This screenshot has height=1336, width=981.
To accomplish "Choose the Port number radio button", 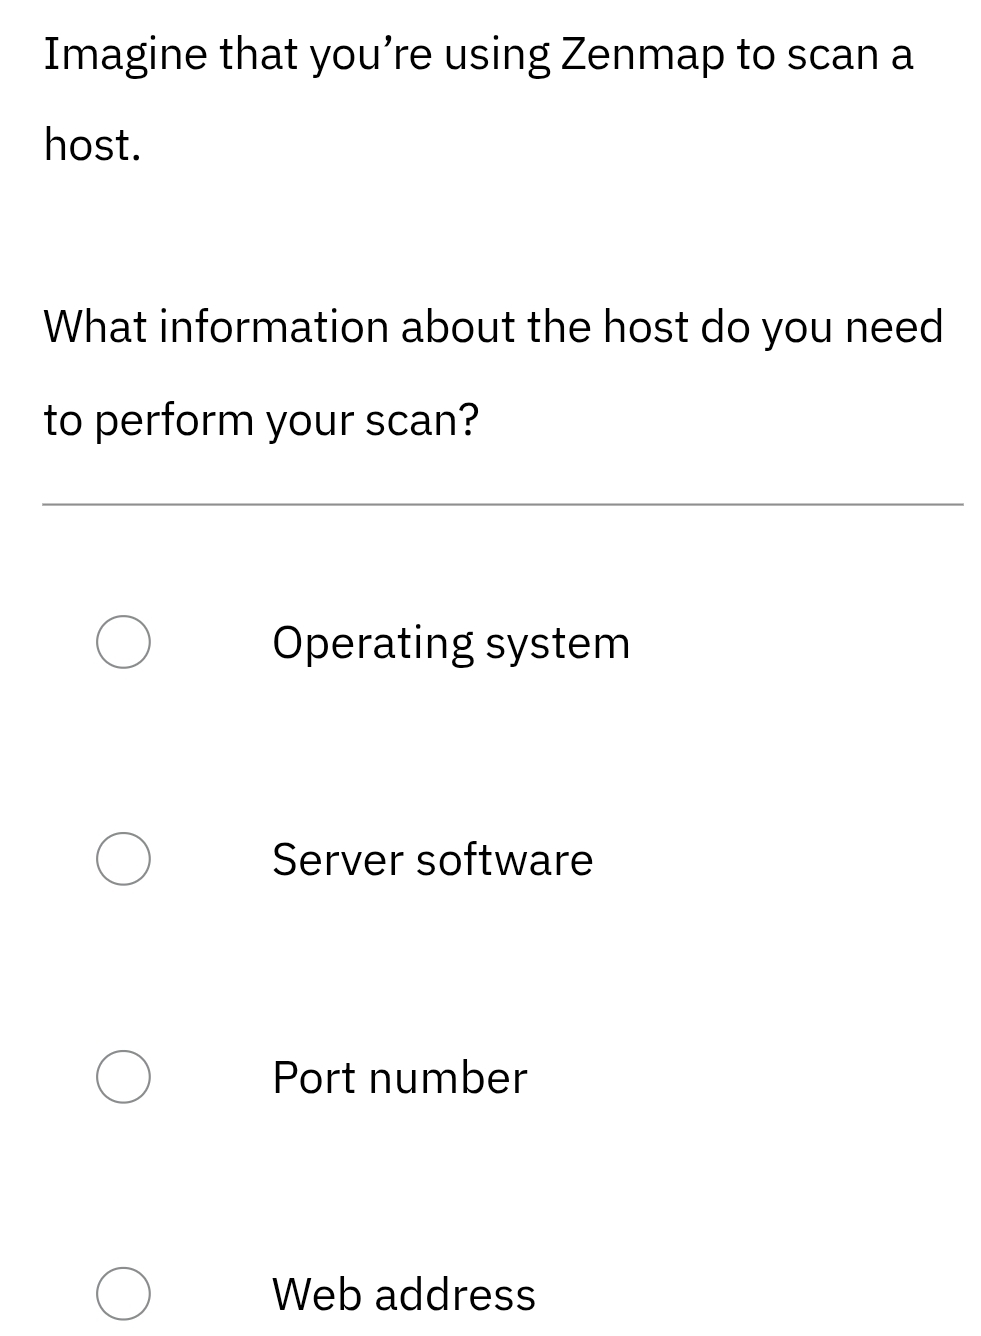I will click(x=123, y=1077).
